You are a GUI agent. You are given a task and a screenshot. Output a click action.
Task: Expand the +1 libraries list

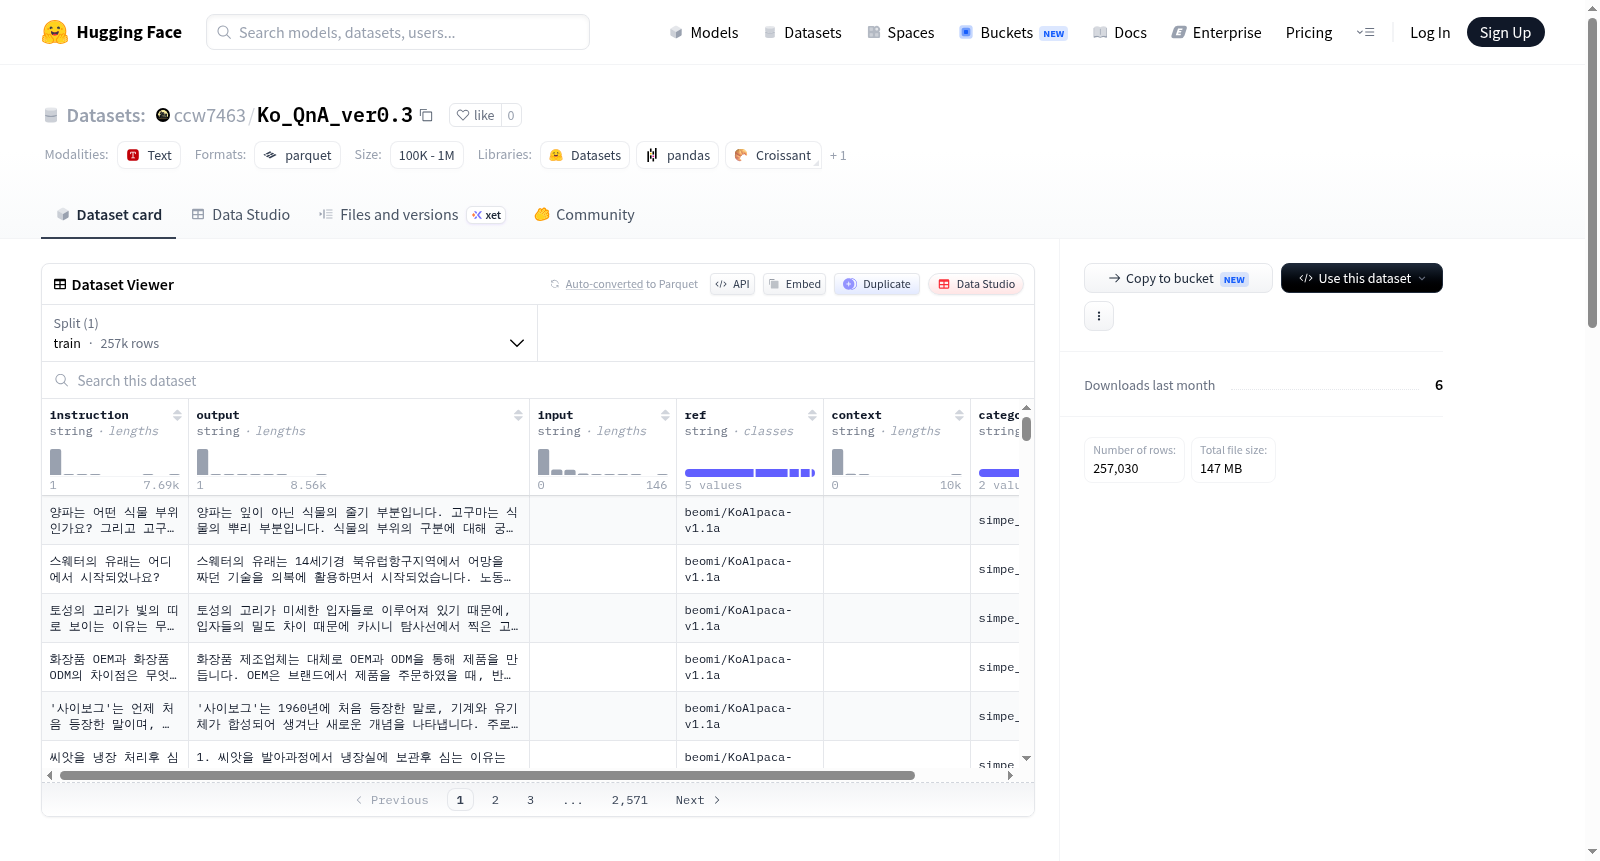[838, 155]
